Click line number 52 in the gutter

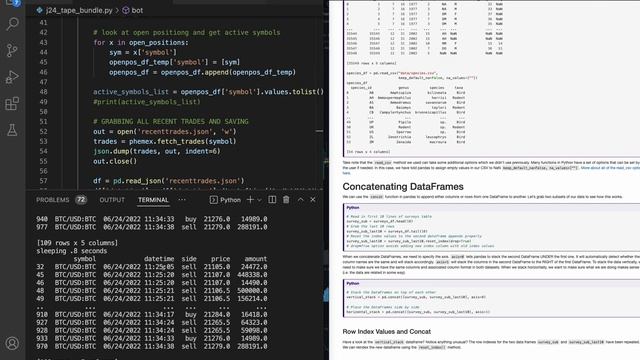(x=43, y=131)
